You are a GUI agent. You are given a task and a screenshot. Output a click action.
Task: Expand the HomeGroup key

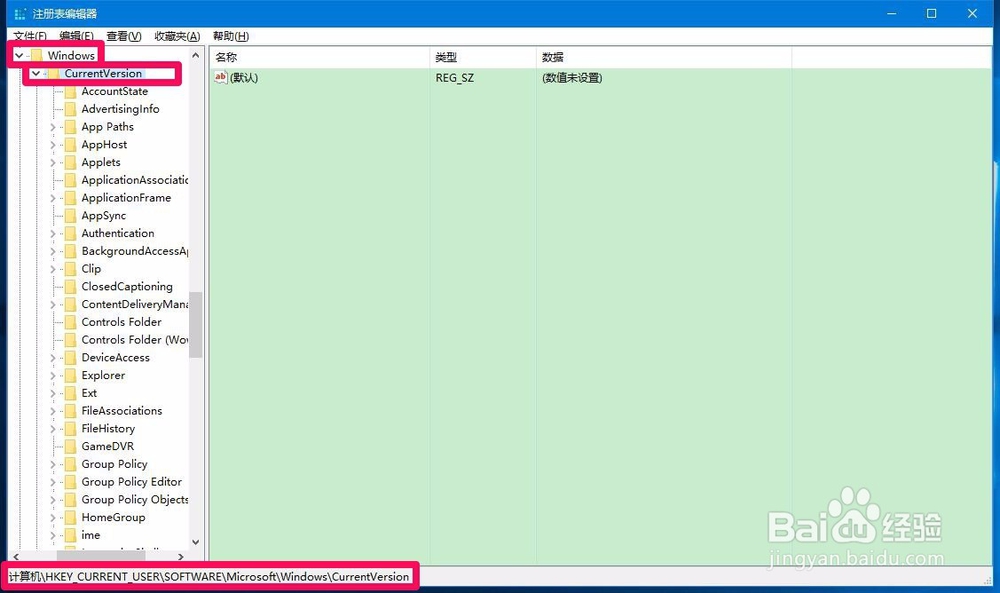(x=53, y=518)
